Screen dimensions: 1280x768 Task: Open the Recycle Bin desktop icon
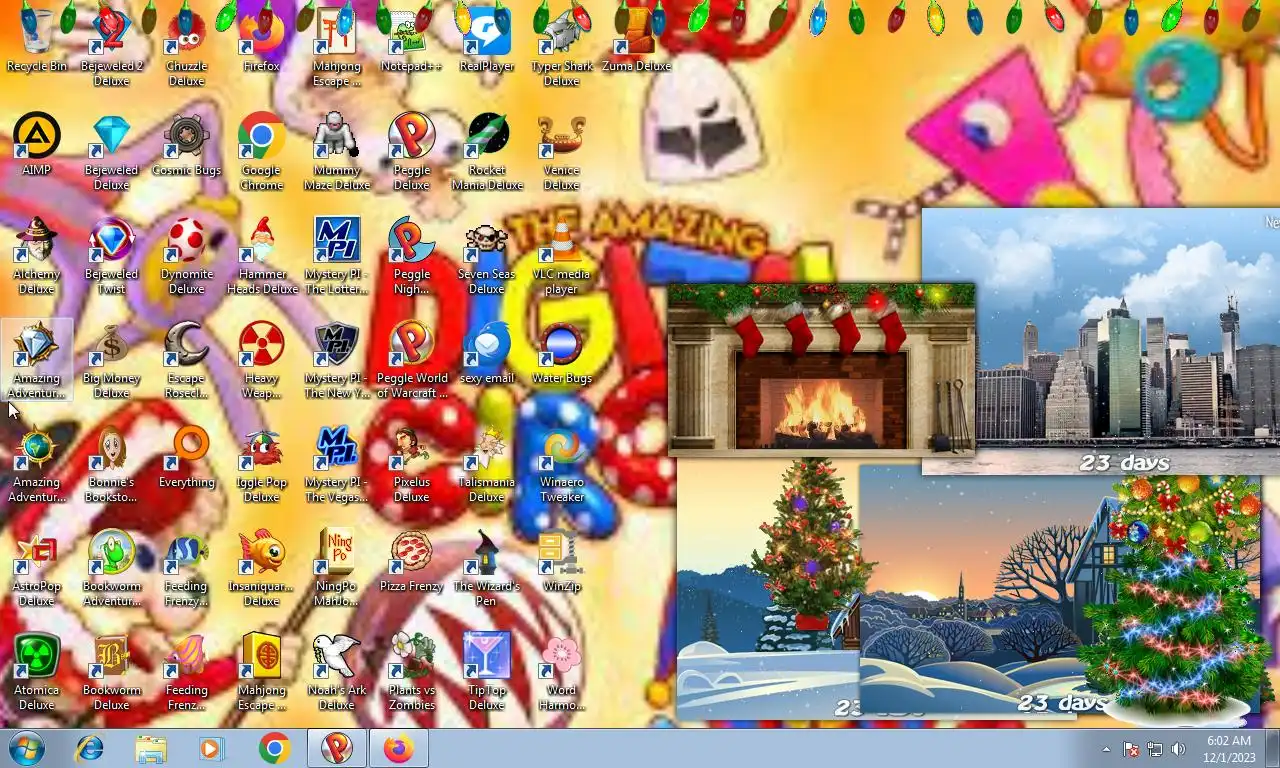37,41
